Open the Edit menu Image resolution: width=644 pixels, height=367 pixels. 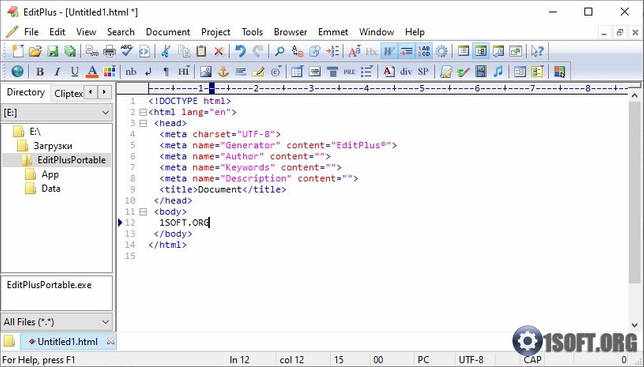click(57, 32)
